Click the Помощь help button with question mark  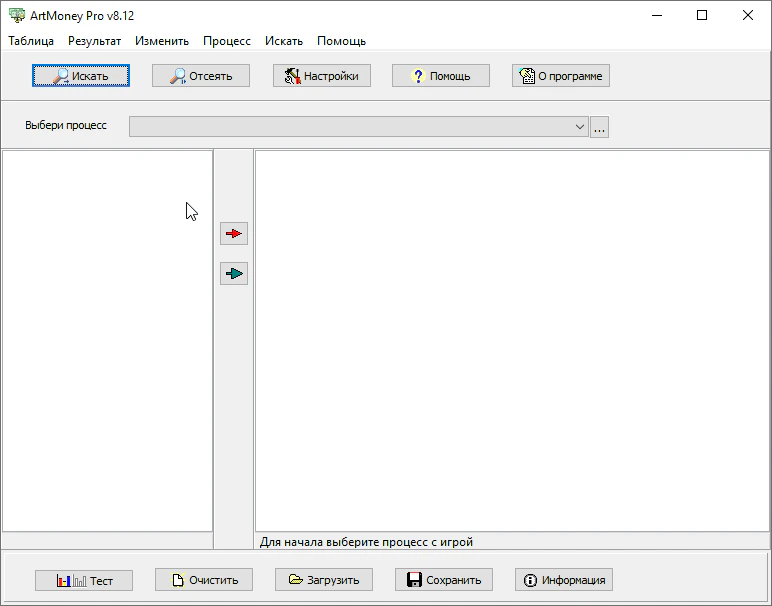[x=440, y=76]
